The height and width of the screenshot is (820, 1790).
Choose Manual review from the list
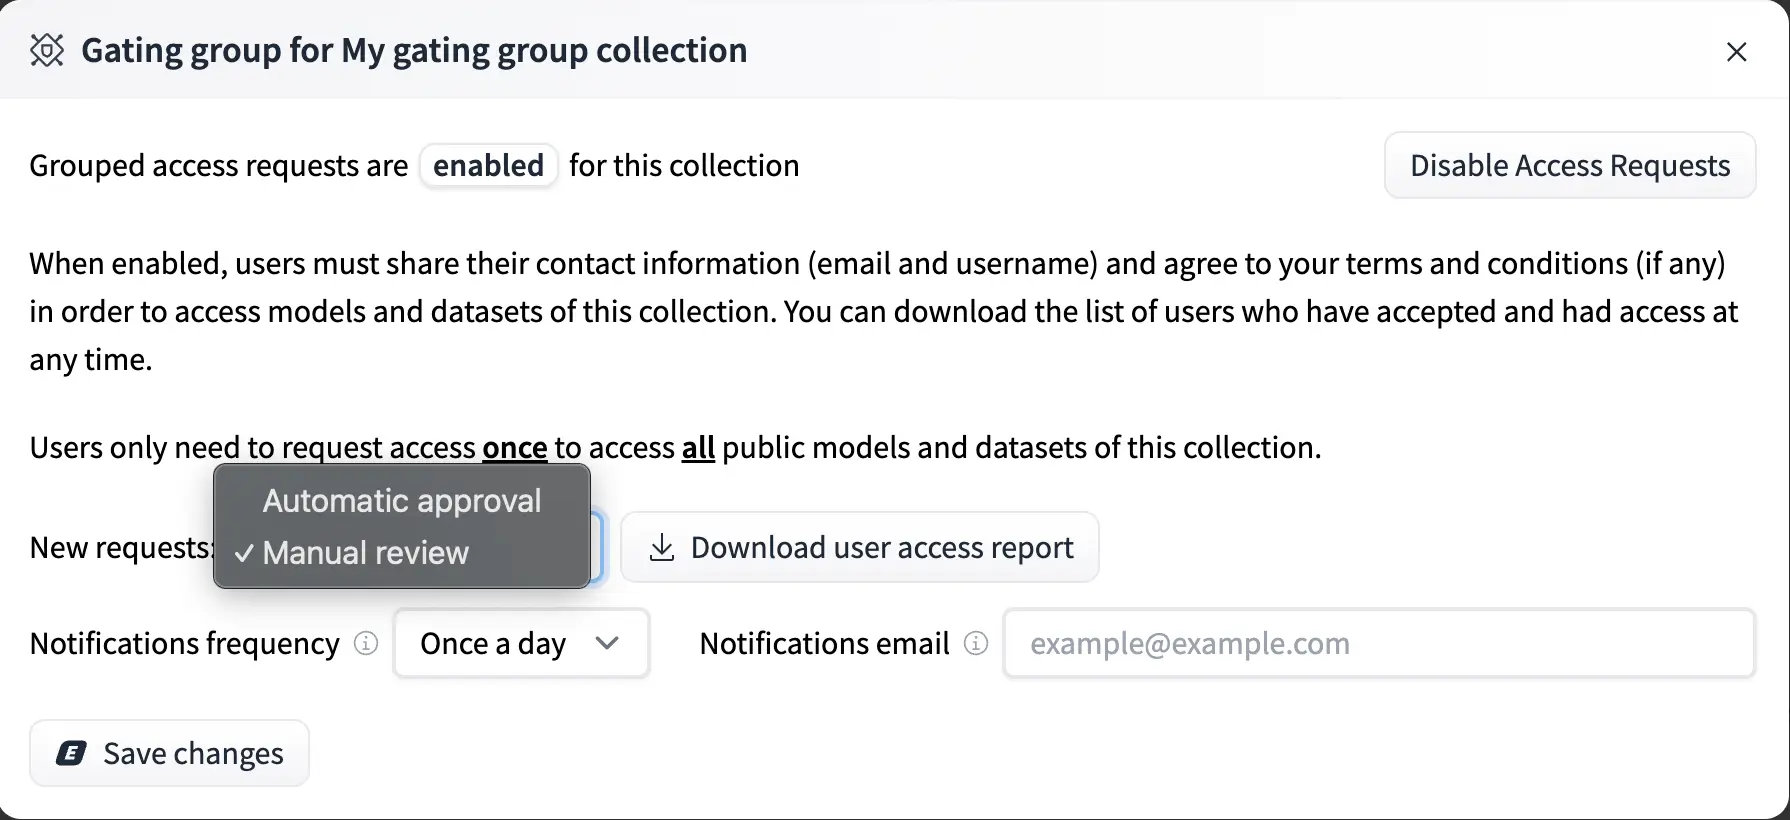[x=366, y=553]
